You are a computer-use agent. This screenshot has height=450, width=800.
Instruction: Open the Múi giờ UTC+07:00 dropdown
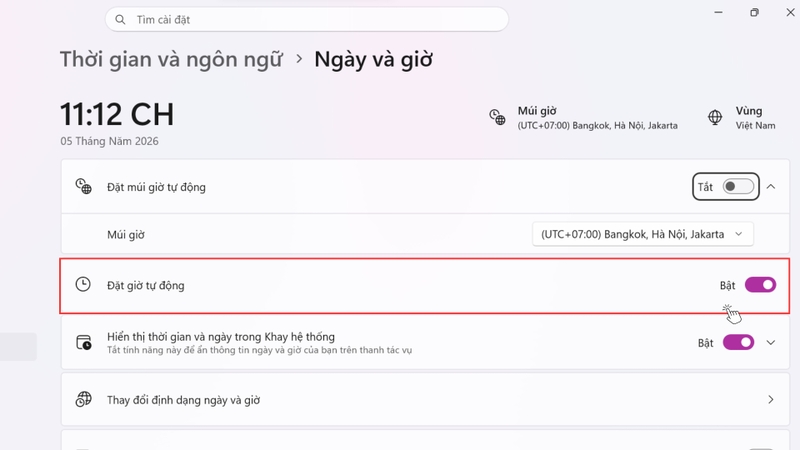pos(642,234)
